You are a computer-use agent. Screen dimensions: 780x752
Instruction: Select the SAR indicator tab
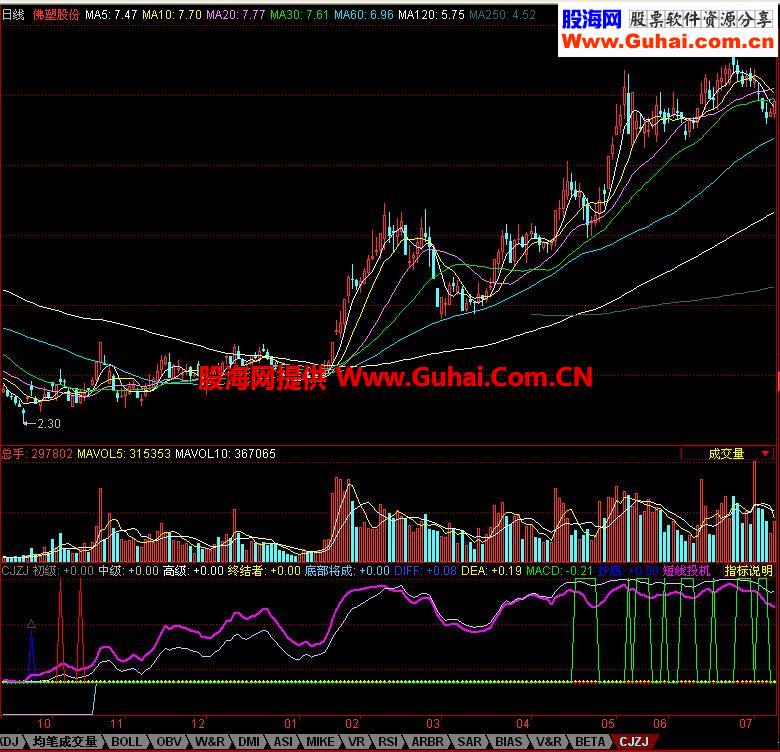pyautogui.click(x=469, y=742)
